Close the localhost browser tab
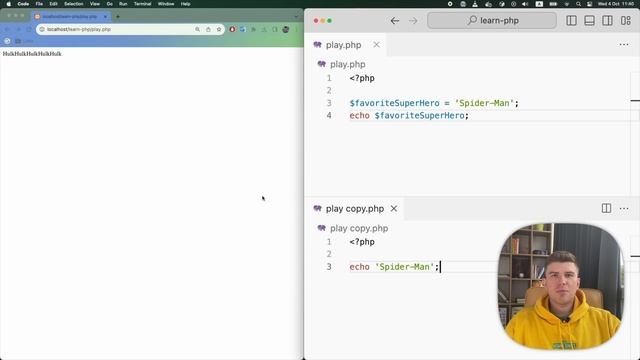 105,17
